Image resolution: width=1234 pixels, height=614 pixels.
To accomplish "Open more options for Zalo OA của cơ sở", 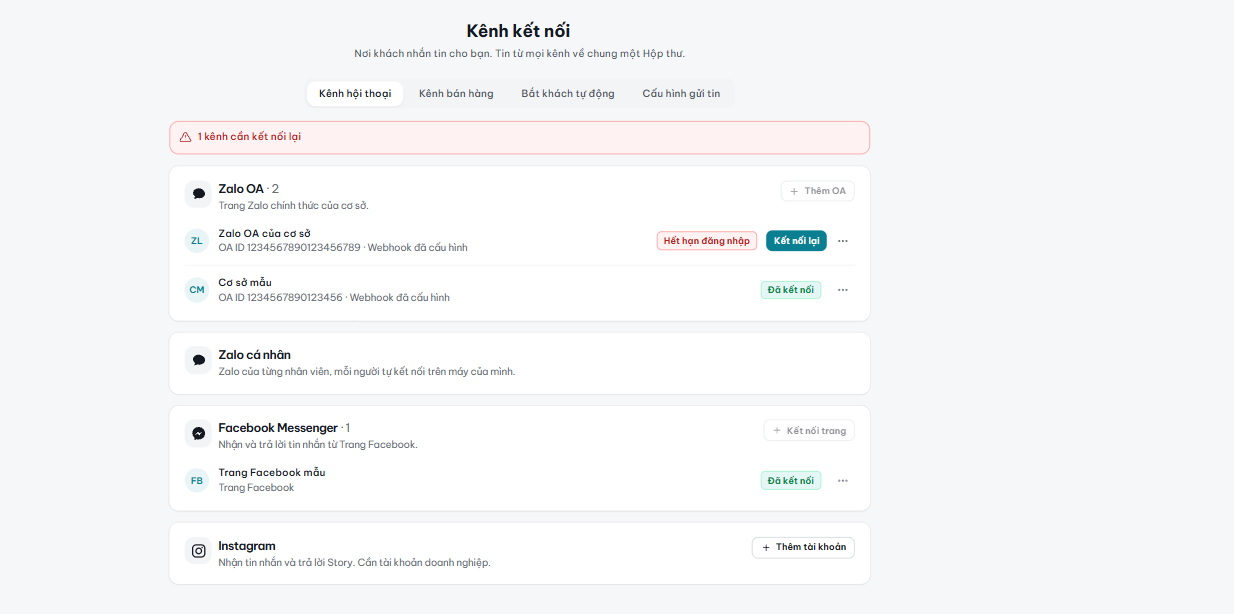I will (843, 241).
